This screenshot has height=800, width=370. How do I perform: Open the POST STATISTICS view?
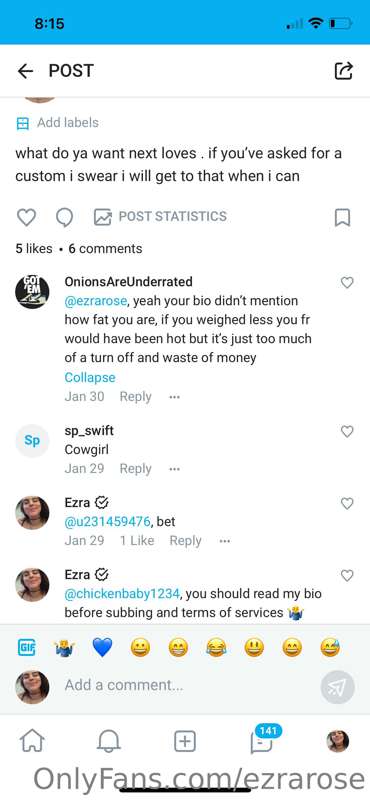tap(160, 216)
